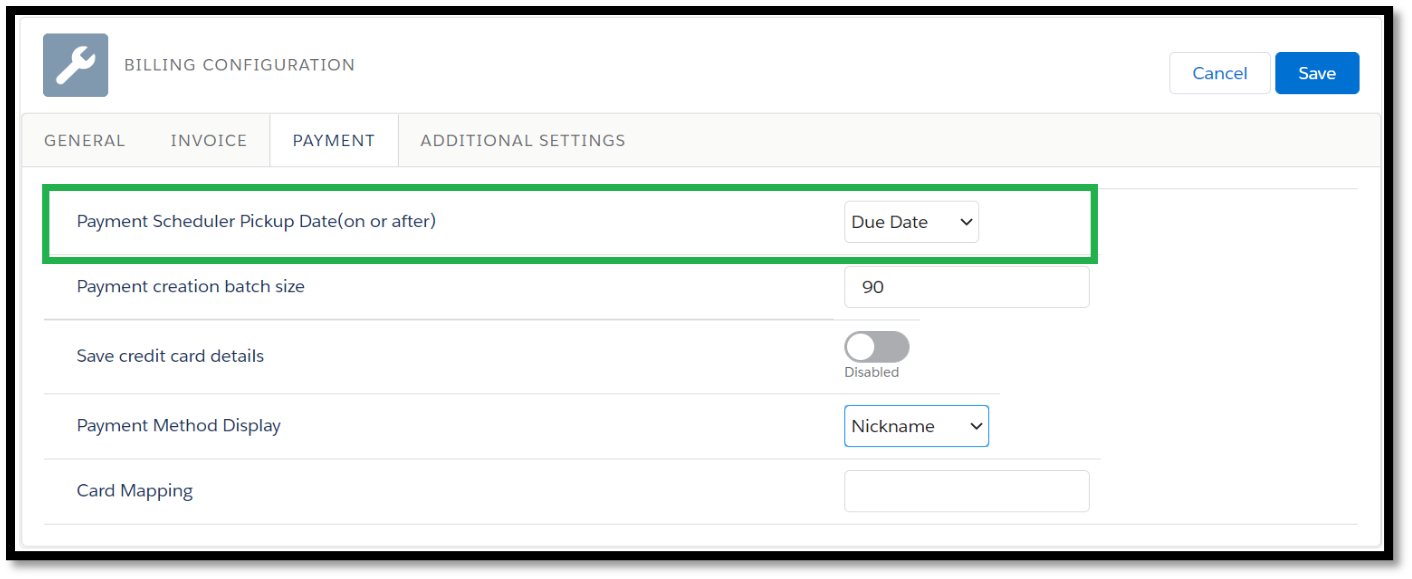Open the Invoice tab
The height and width of the screenshot is (579, 1412).
pyautogui.click(x=209, y=140)
